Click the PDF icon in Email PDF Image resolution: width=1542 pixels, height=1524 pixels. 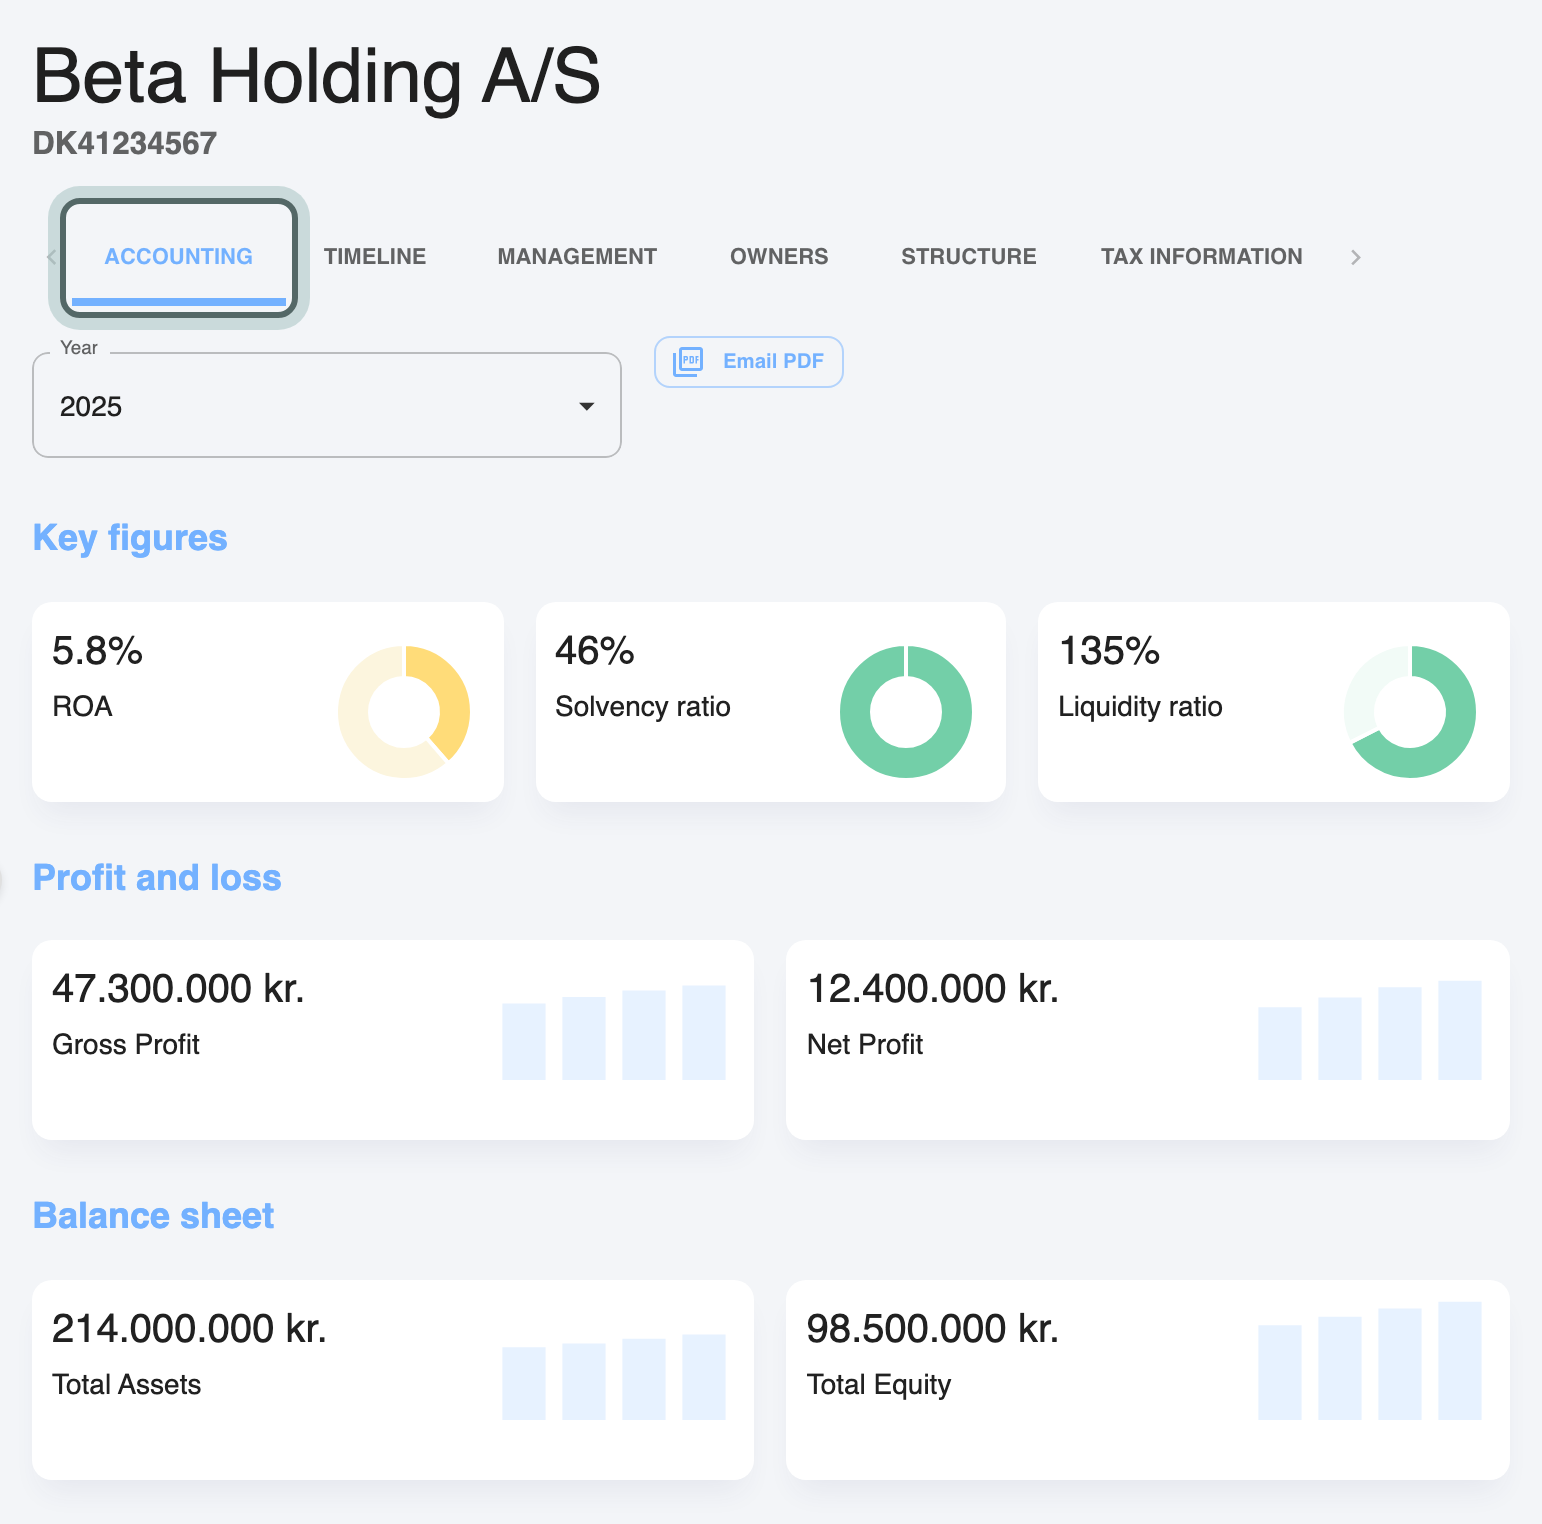tap(688, 362)
